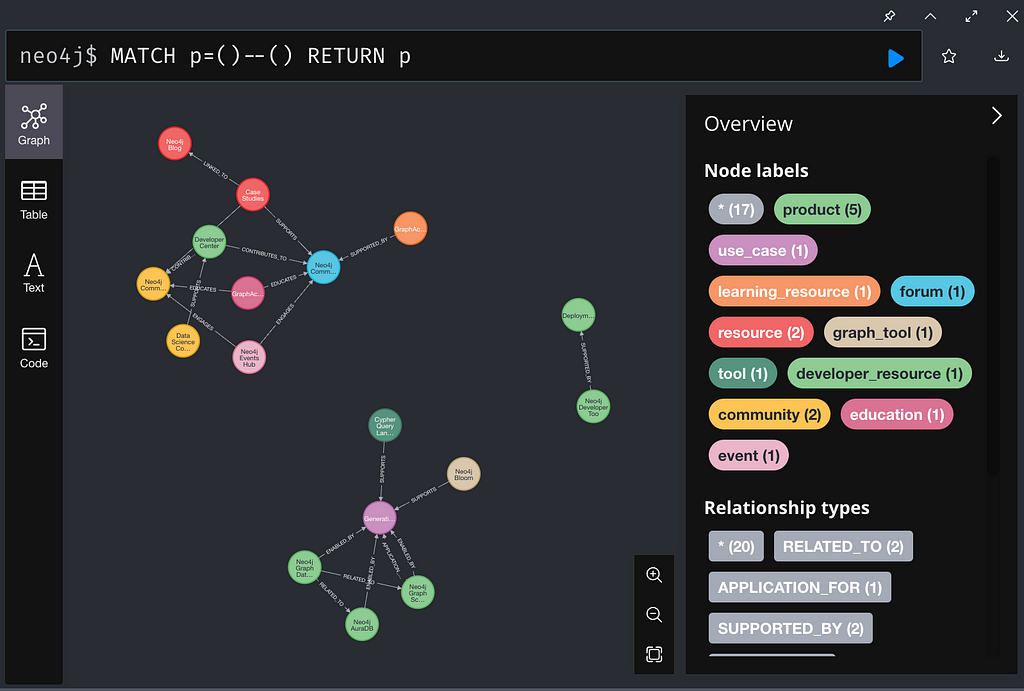This screenshot has height=691, width=1024.
Task: Expand frame to fullscreen
Action: (x=972, y=16)
